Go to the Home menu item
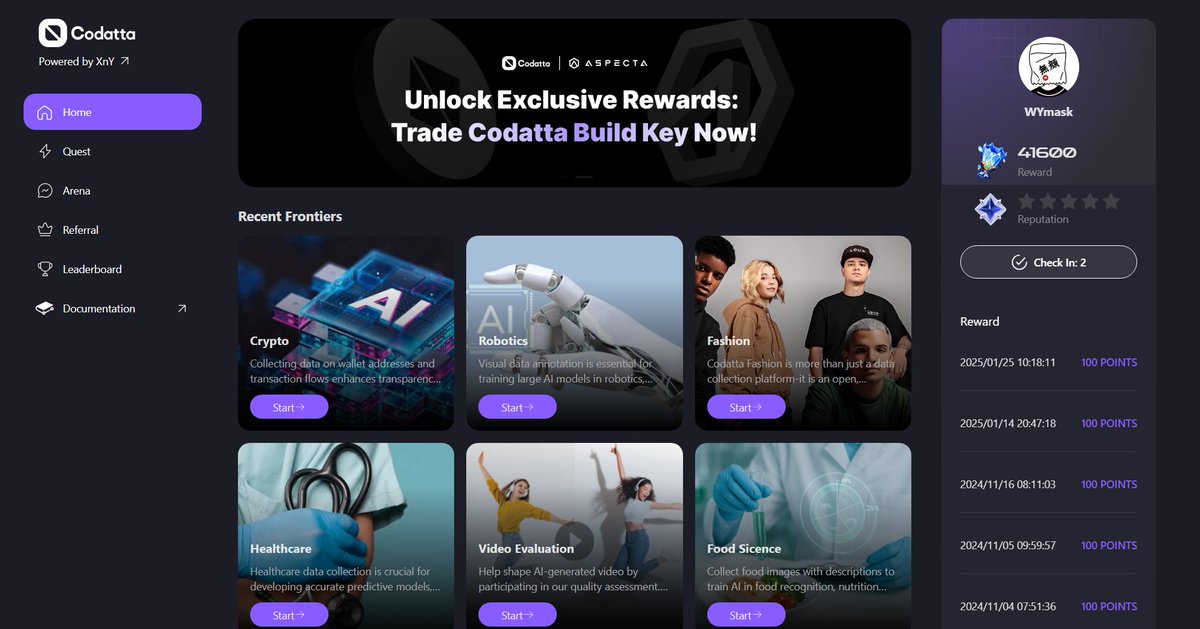This screenshot has width=1200, height=629. tap(113, 112)
